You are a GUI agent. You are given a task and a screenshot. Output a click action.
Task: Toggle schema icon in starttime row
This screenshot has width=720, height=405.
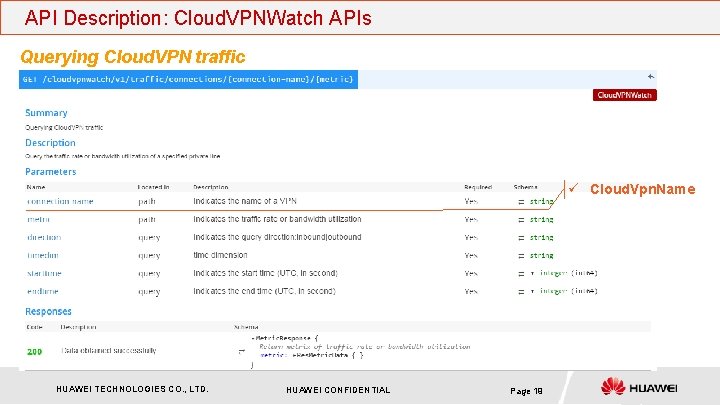[521, 274]
